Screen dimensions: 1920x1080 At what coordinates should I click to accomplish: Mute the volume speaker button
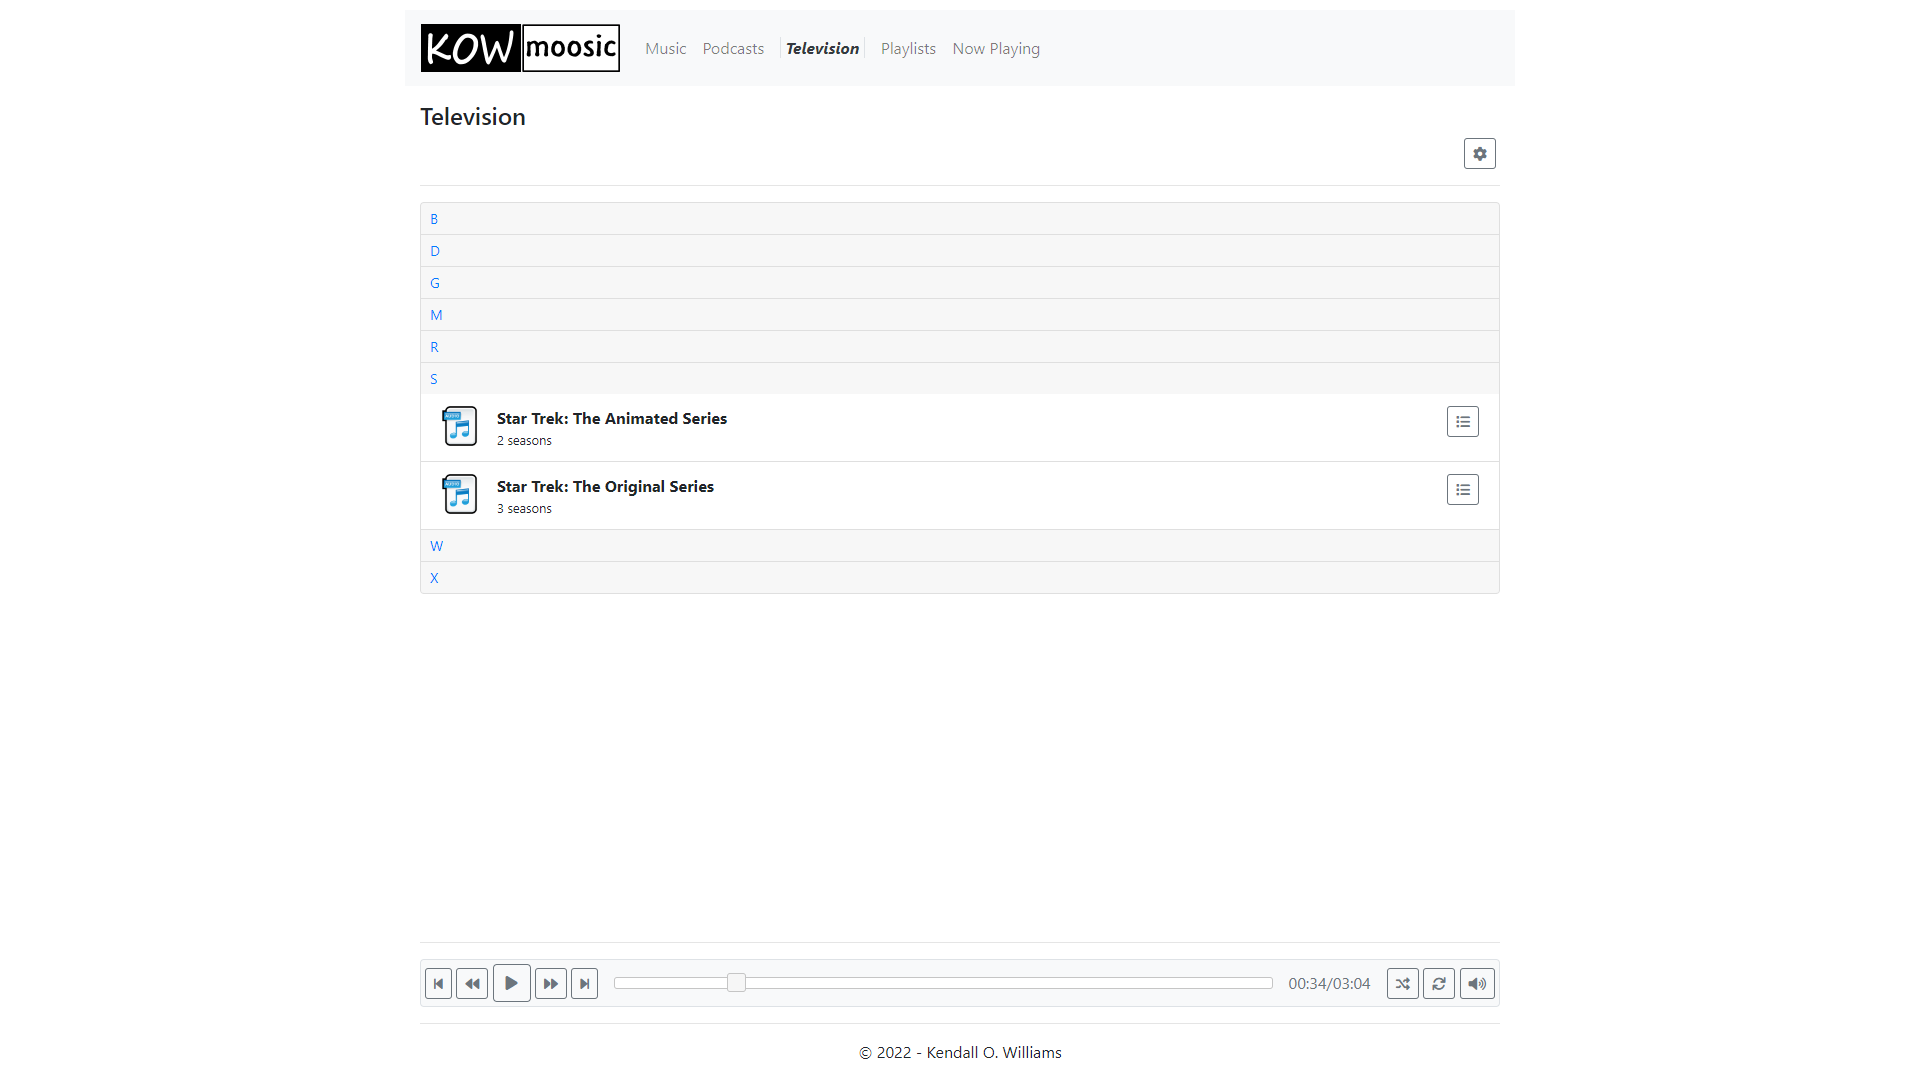coord(1476,984)
